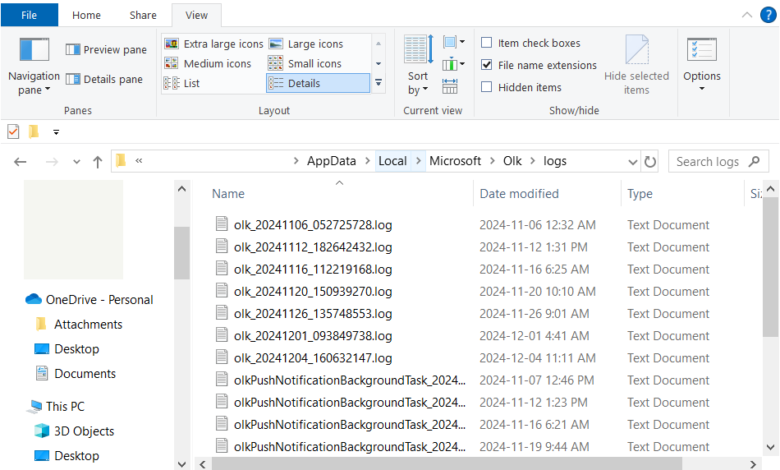The height and width of the screenshot is (470, 780).
Task: Go up one folder level
Action: 98,162
